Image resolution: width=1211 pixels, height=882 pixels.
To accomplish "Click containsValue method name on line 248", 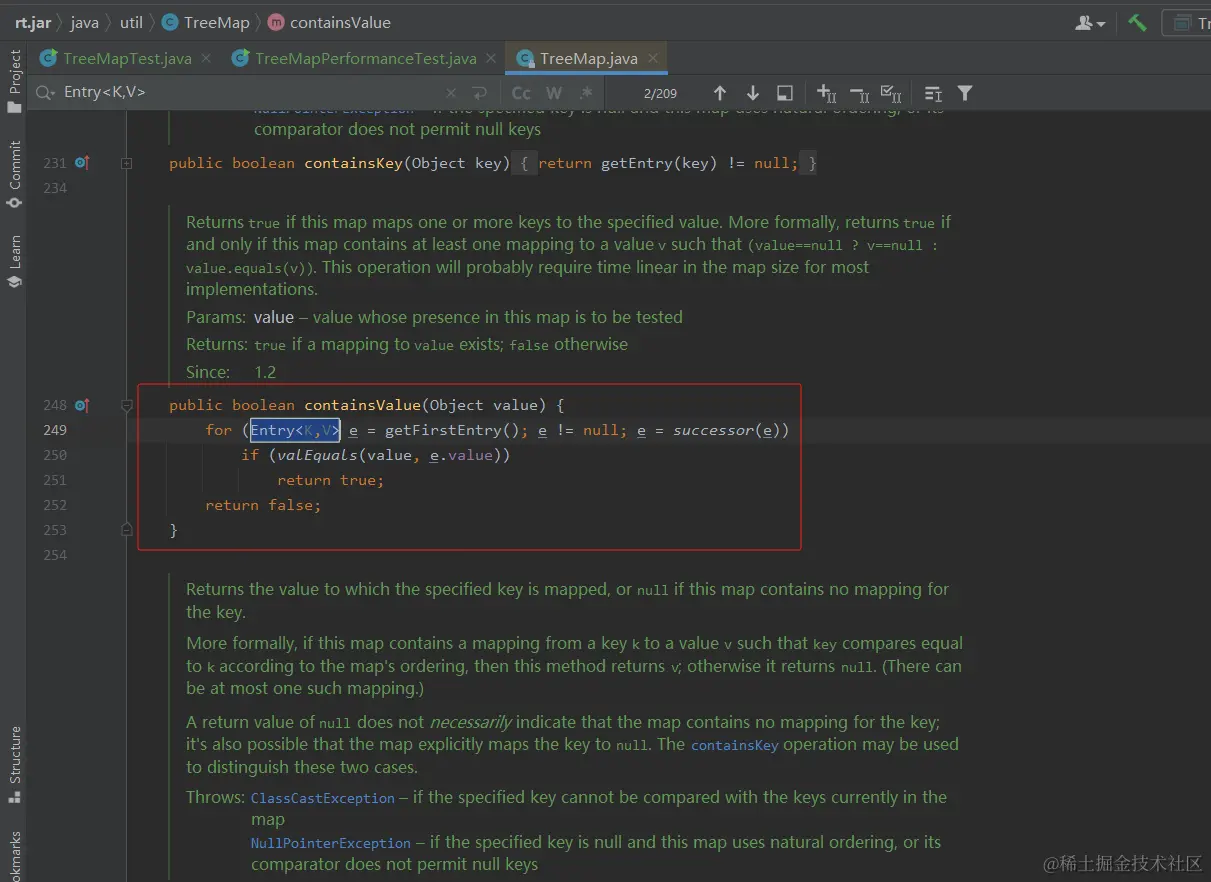I will pos(362,405).
